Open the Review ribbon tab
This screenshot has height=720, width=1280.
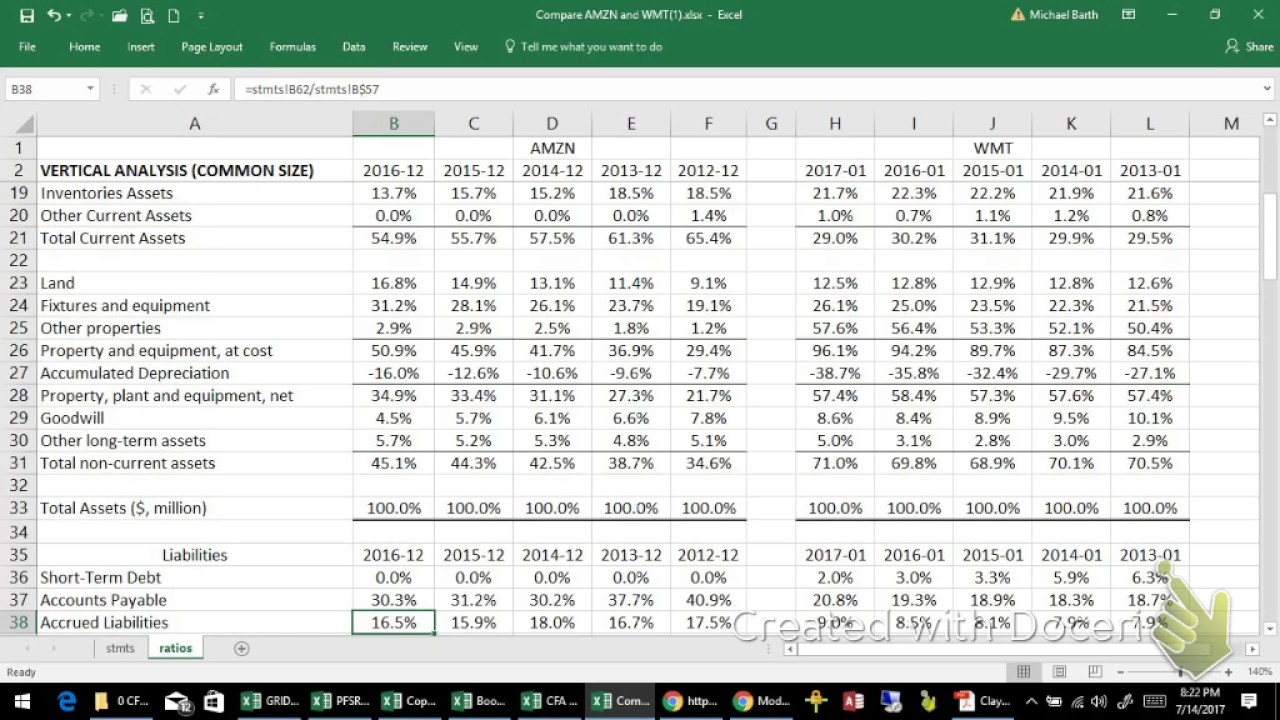click(x=410, y=47)
